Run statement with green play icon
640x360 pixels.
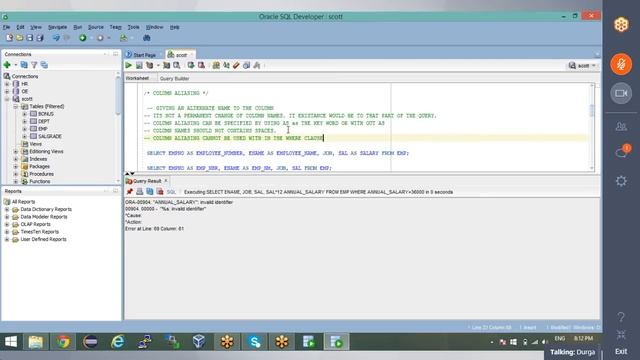129,65
